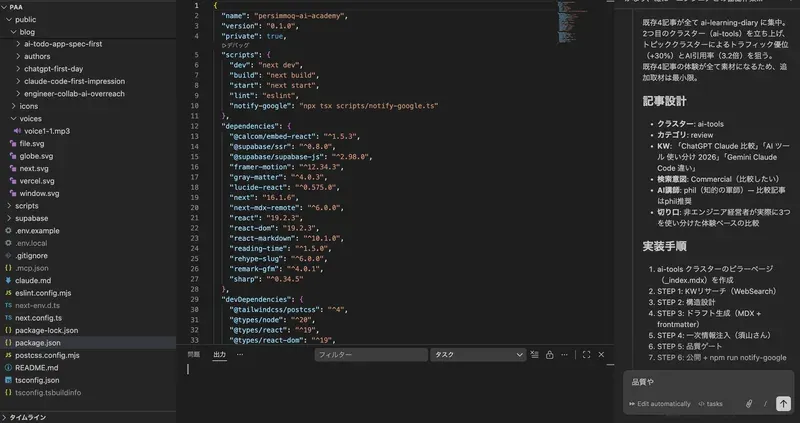800x423 pixels.
Task: Expand the claude-code-first-impression folder
Action: point(18,81)
